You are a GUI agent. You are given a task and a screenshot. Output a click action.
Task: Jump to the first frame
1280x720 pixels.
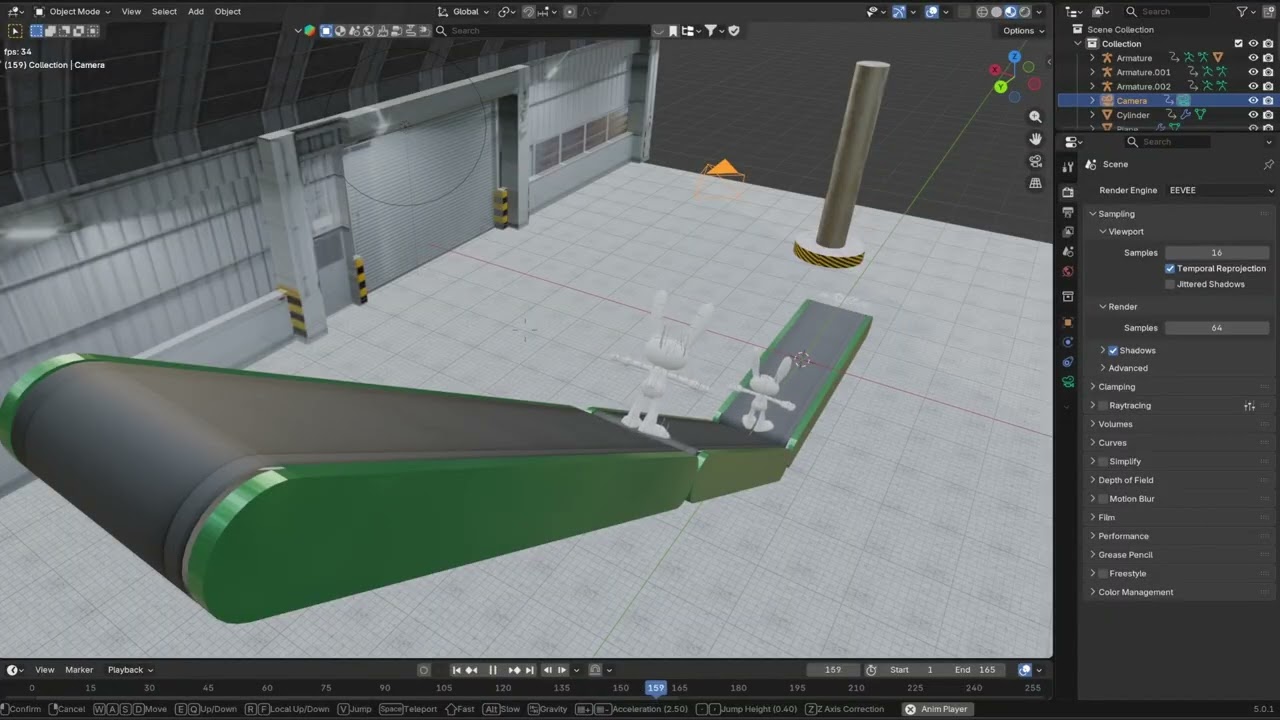click(457, 670)
